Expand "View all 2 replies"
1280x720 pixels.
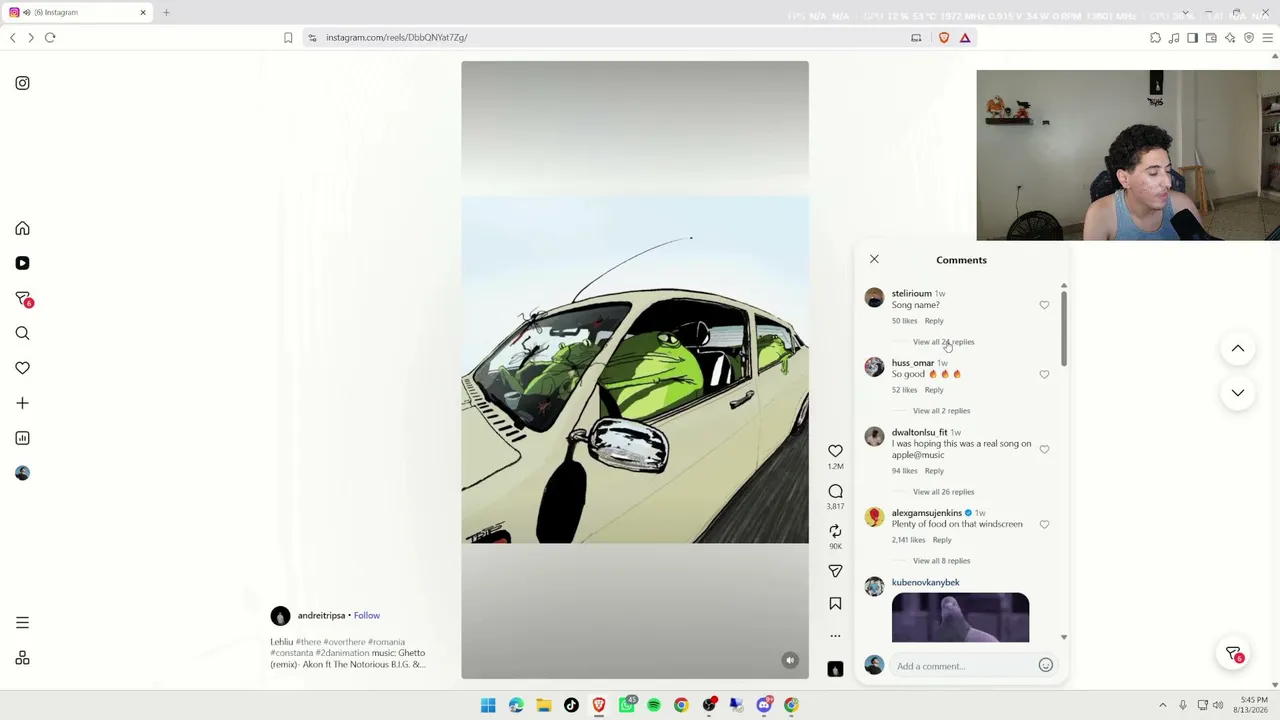[x=941, y=411]
